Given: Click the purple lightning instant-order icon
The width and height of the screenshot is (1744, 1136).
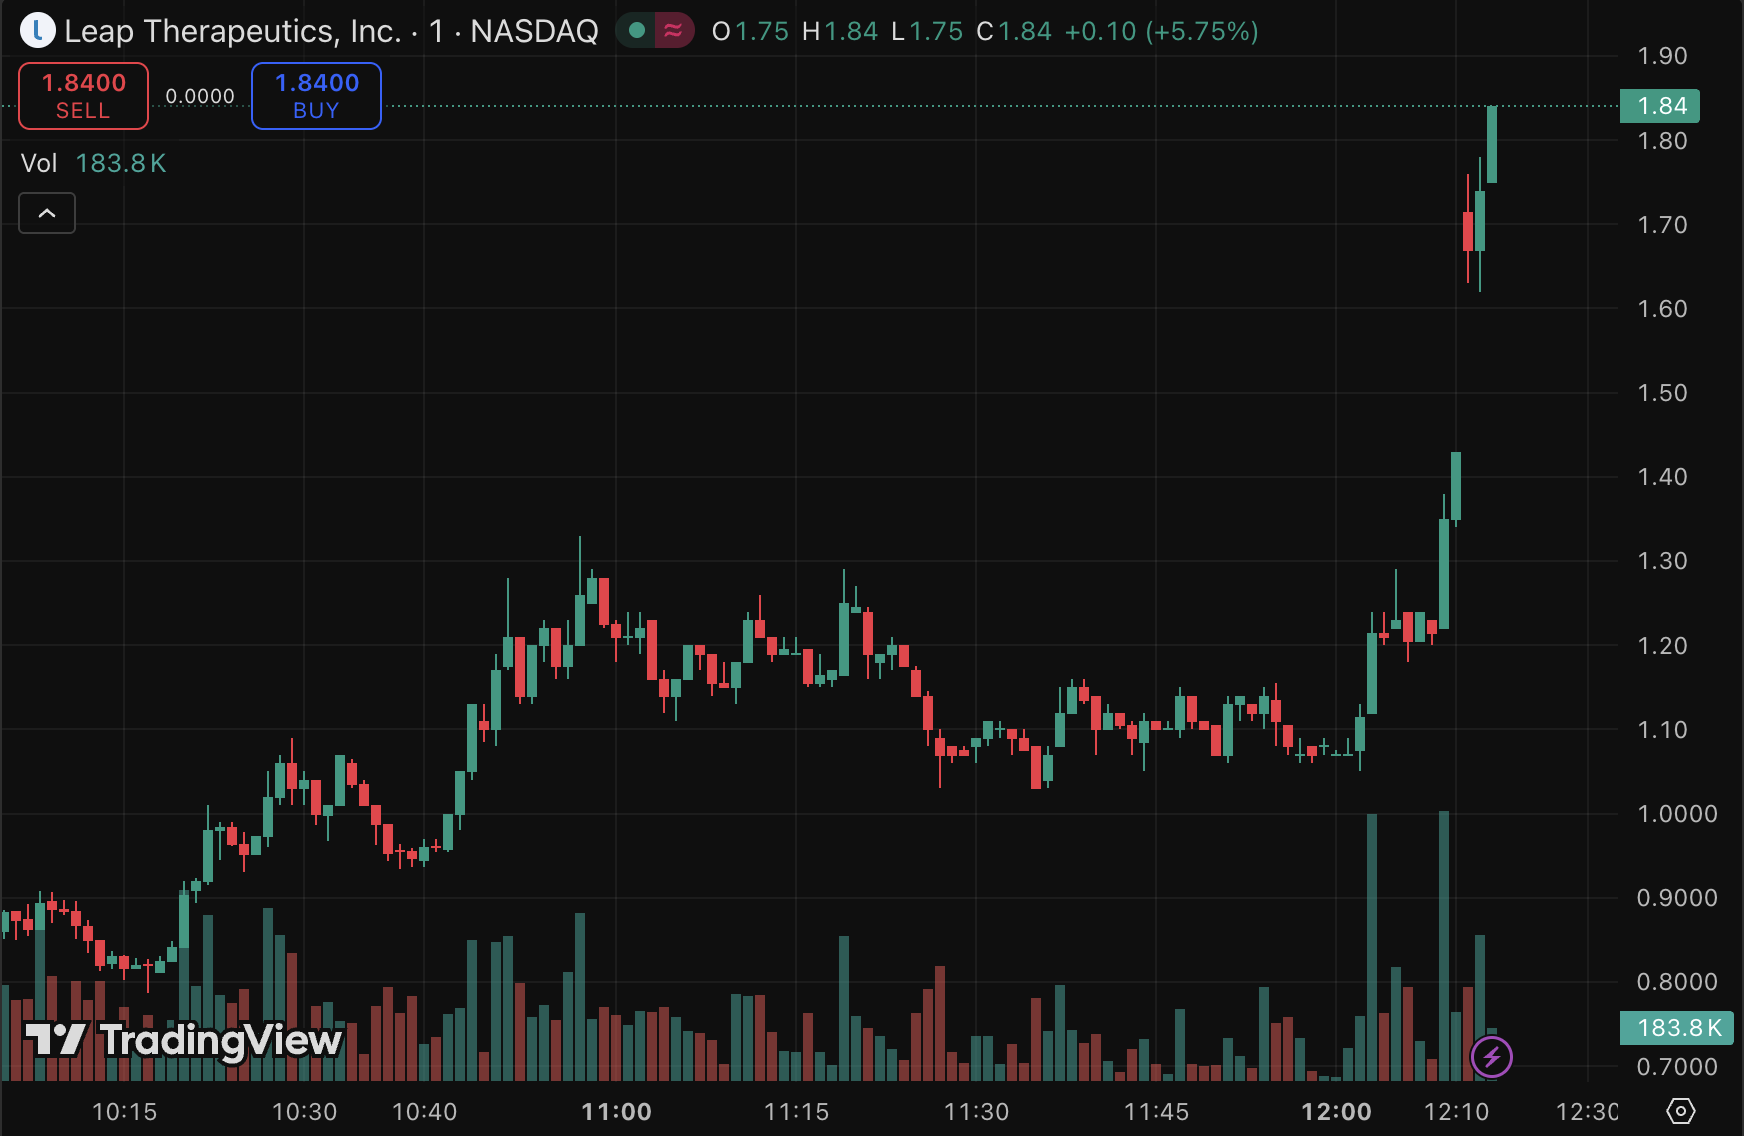Looking at the screenshot, I should [x=1493, y=1057].
